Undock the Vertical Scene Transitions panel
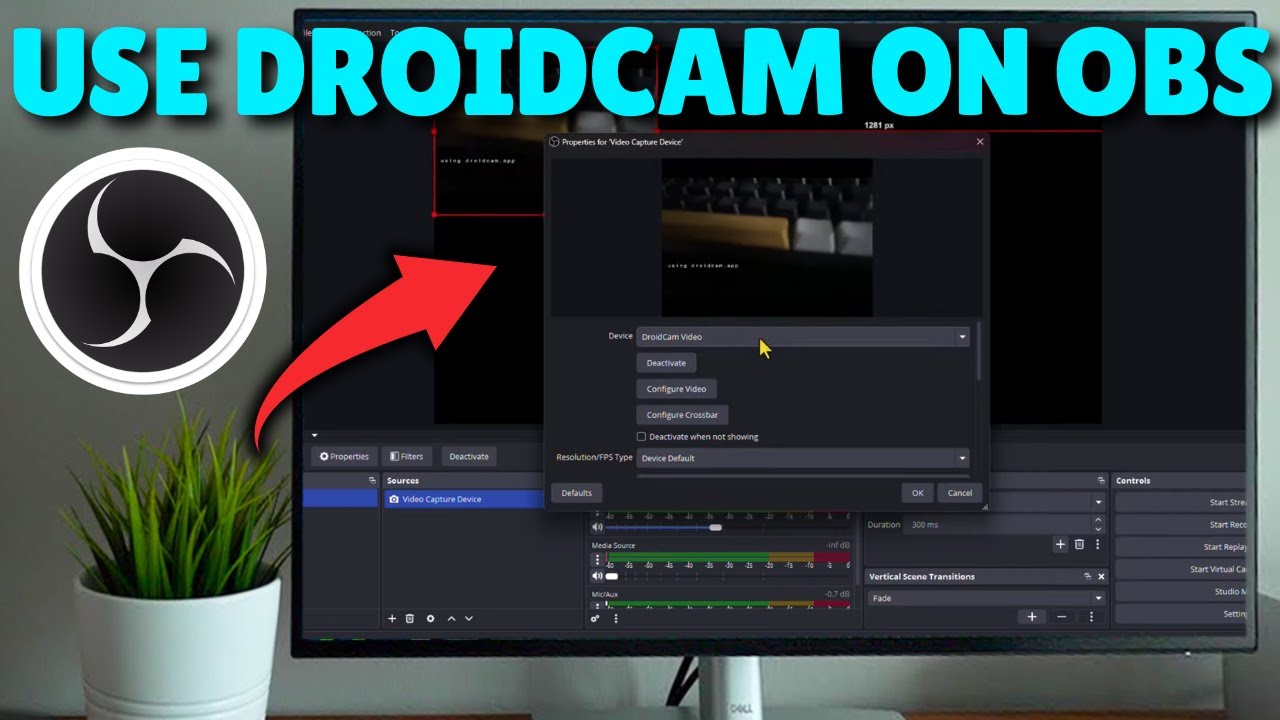The width and height of the screenshot is (1280, 720). [x=1087, y=577]
